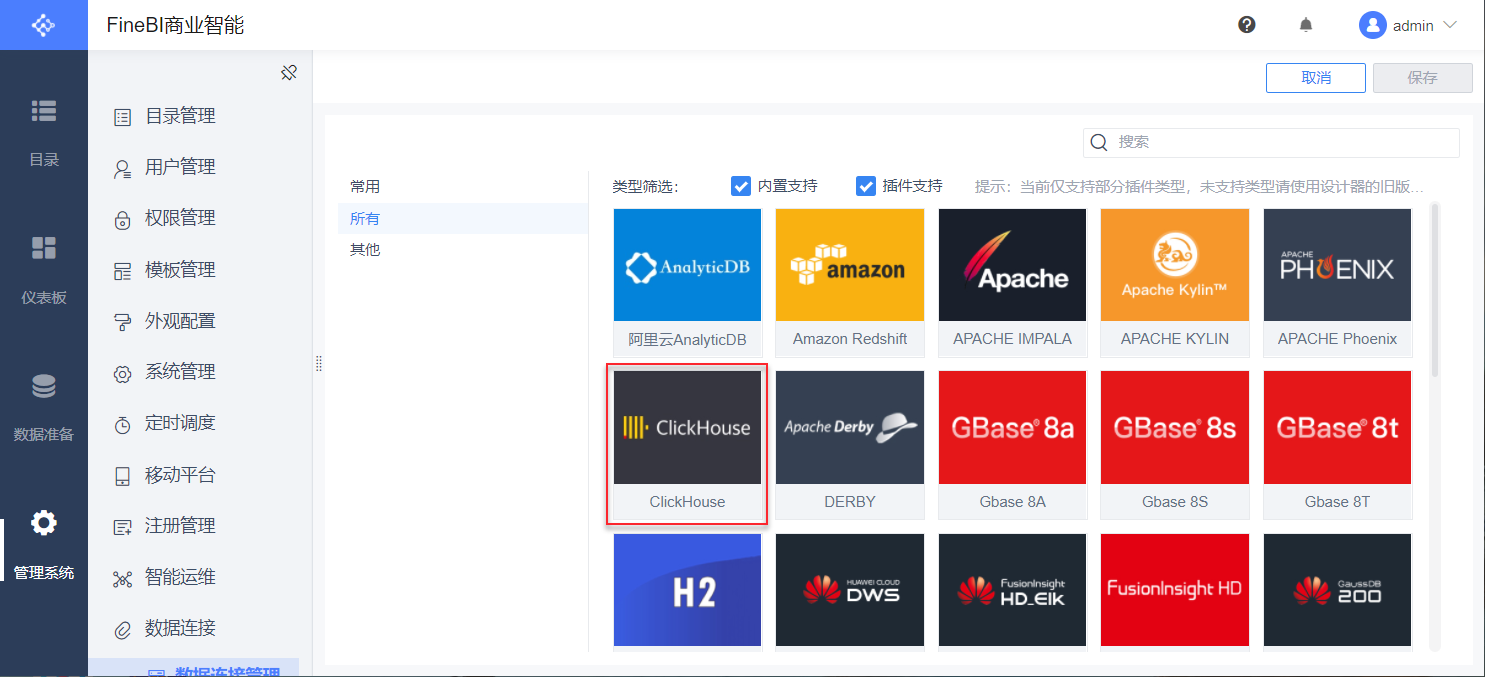Click the 移动平台 tablet icon
The image size is (1485, 677).
click(123, 476)
